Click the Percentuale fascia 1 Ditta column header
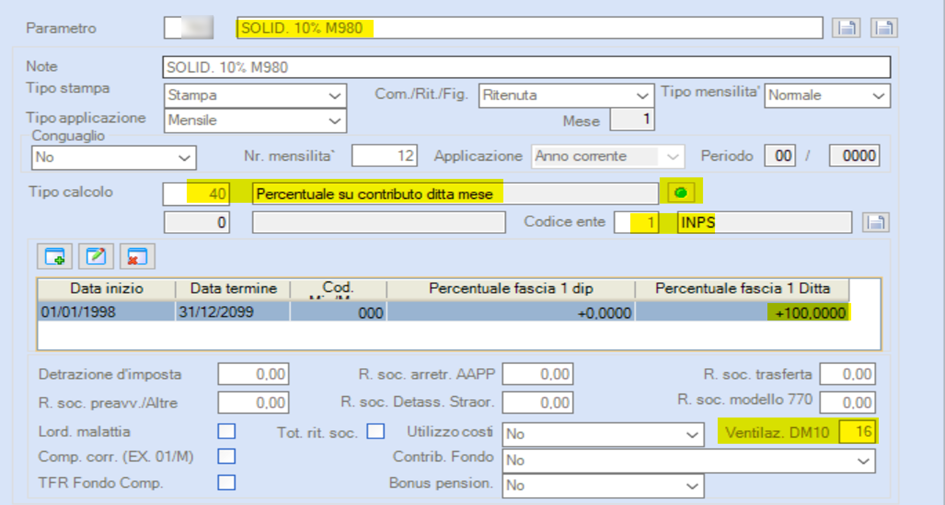The width and height of the screenshot is (945, 505). pyautogui.click(x=742, y=289)
